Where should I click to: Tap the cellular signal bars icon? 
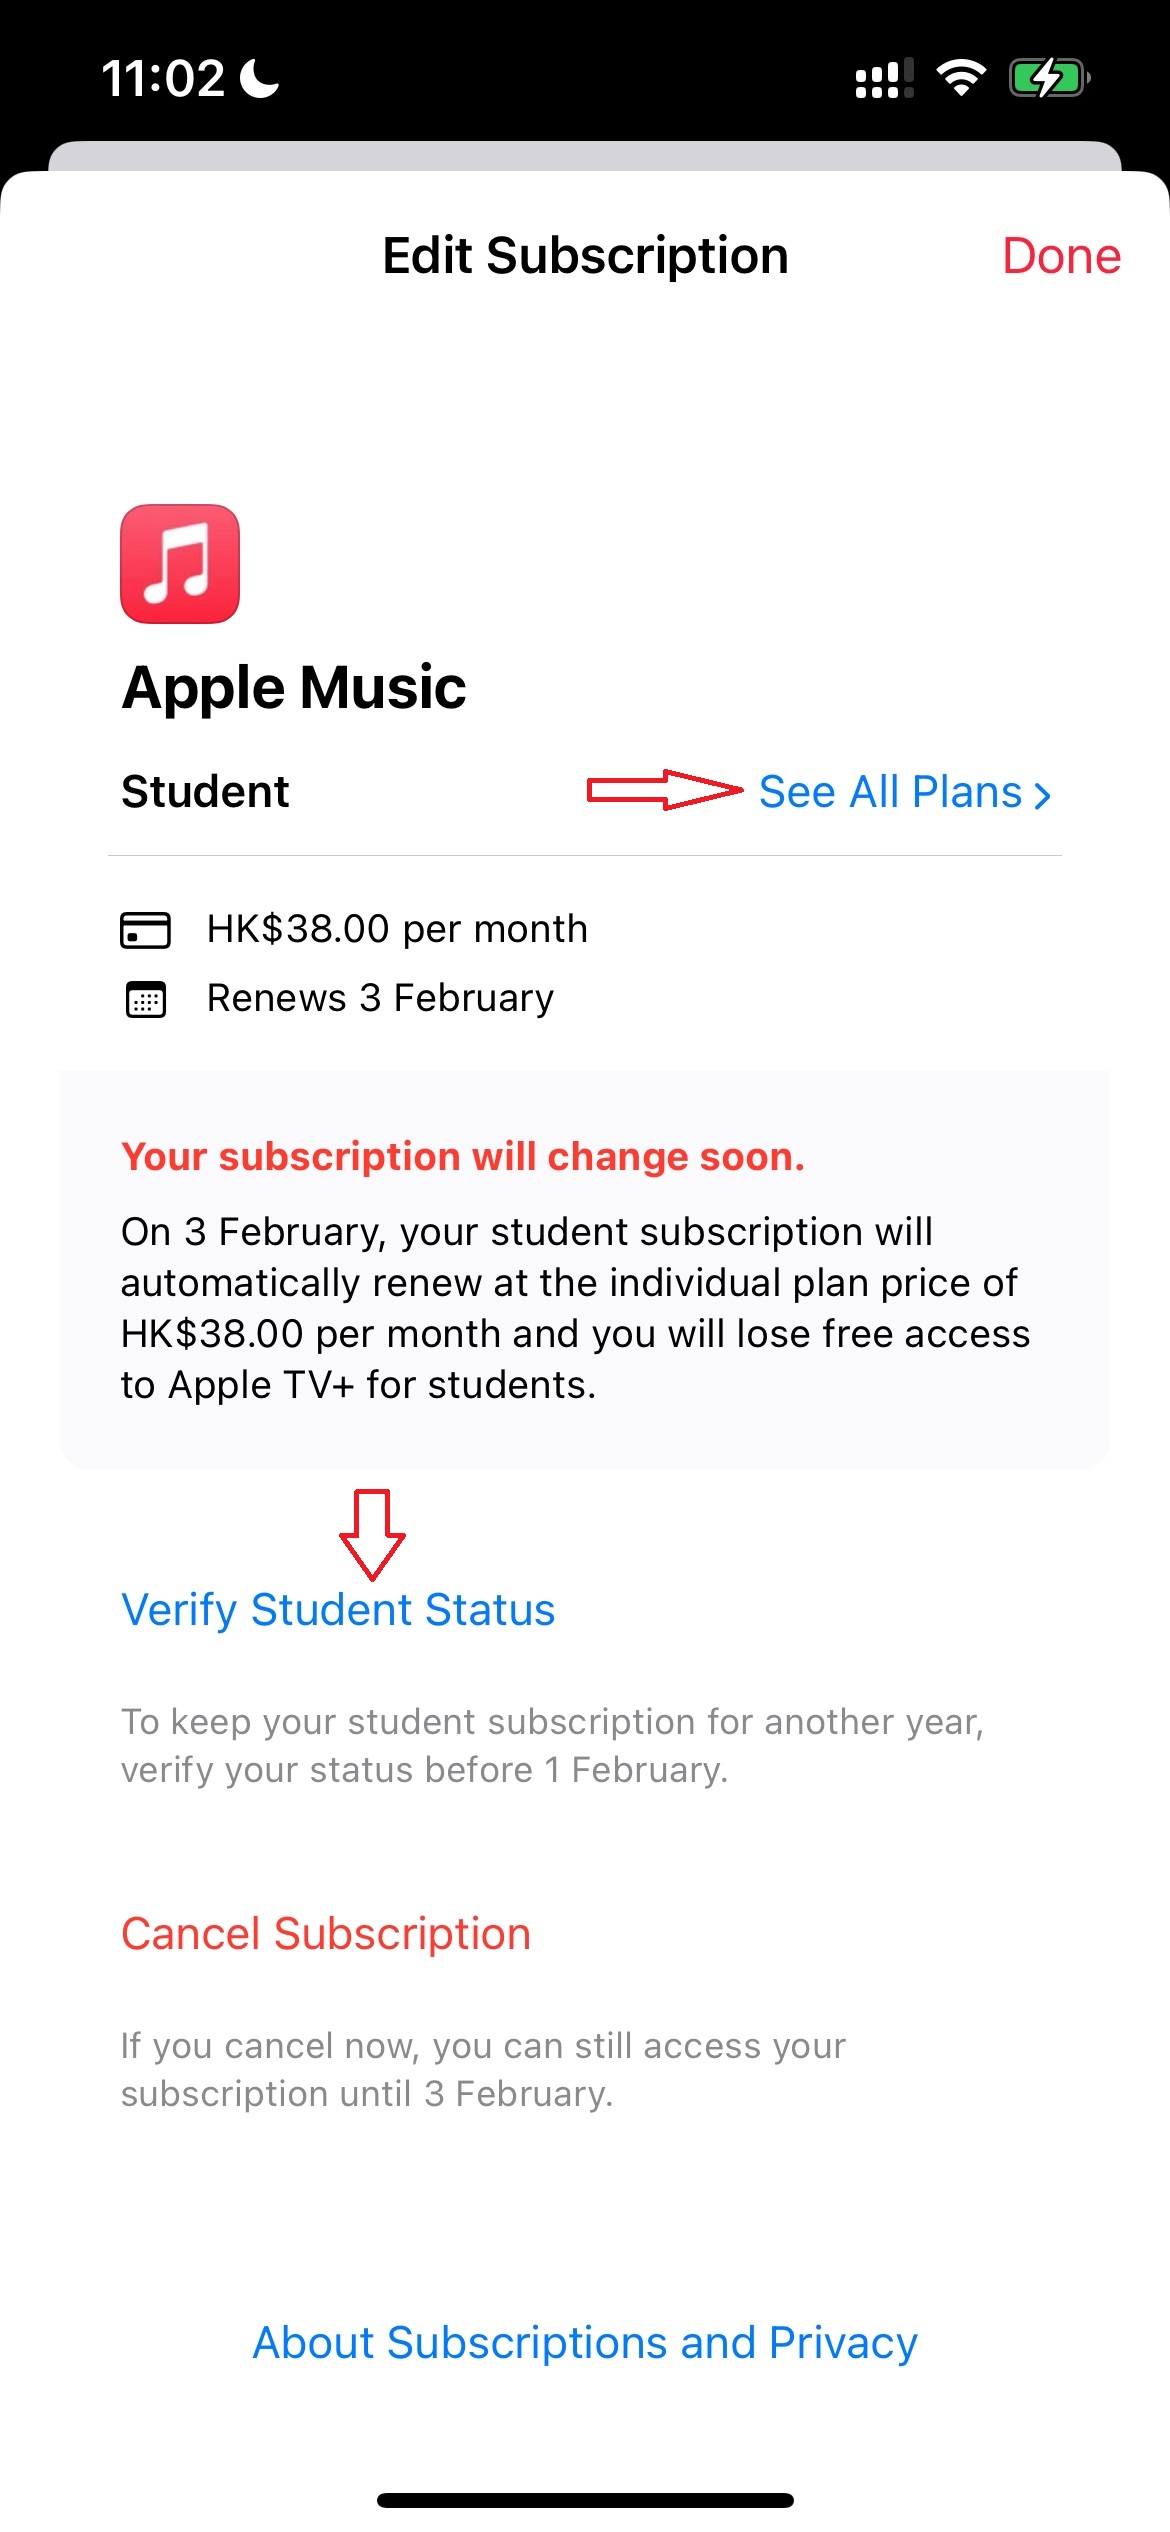885,78
